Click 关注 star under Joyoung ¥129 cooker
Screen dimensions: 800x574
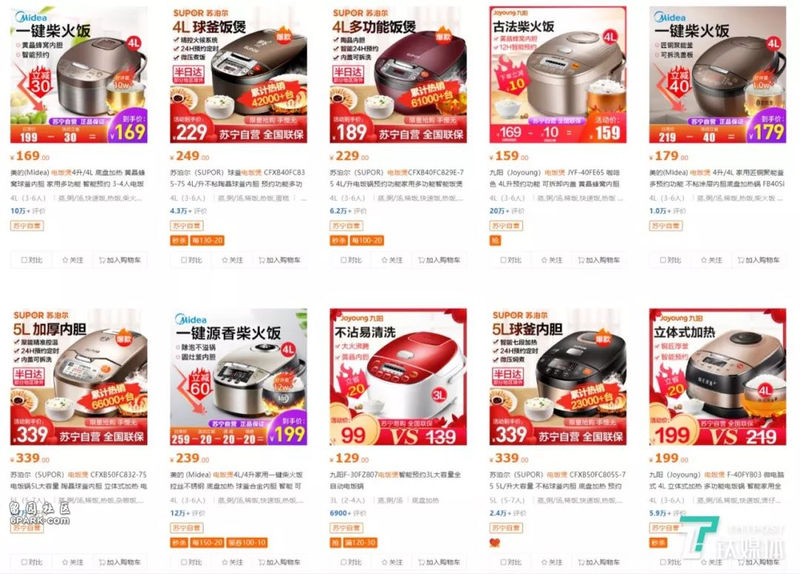click(x=392, y=562)
